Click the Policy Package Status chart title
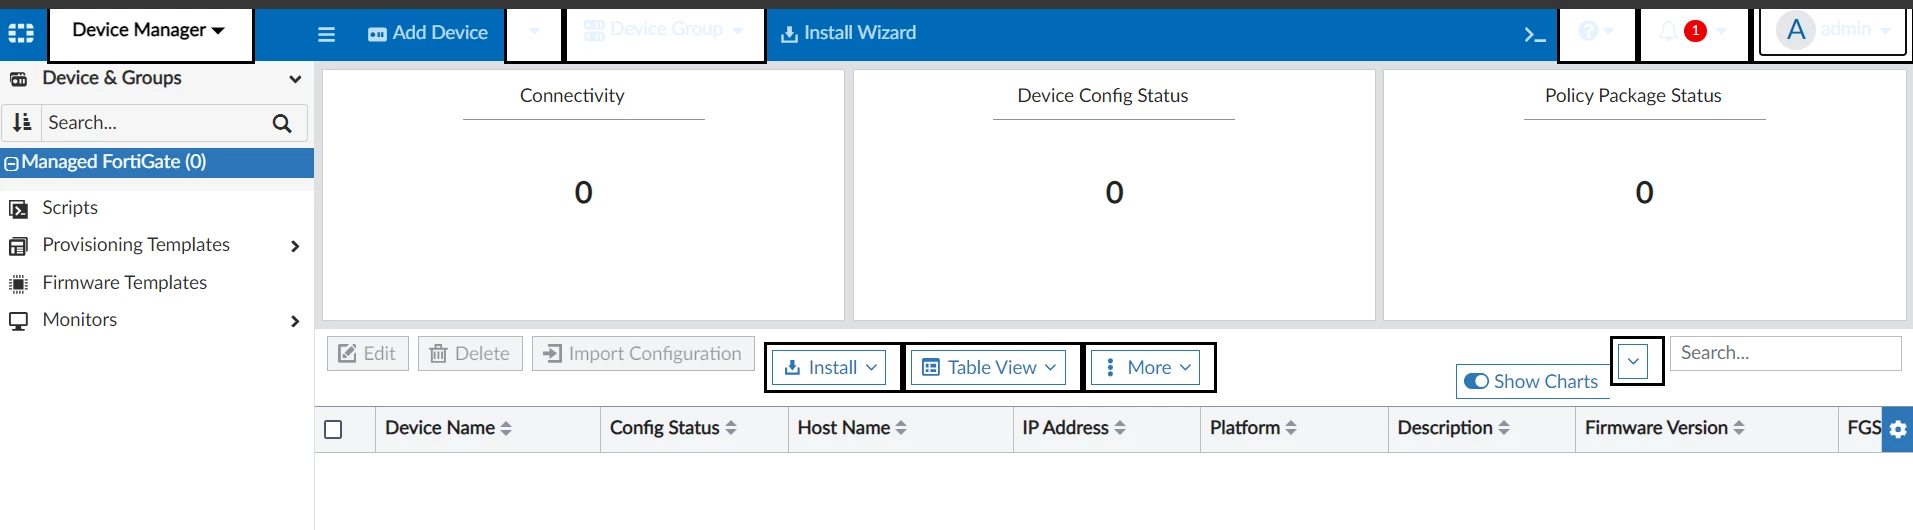This screenshot has height=530, width=1913. [1633, 96]
